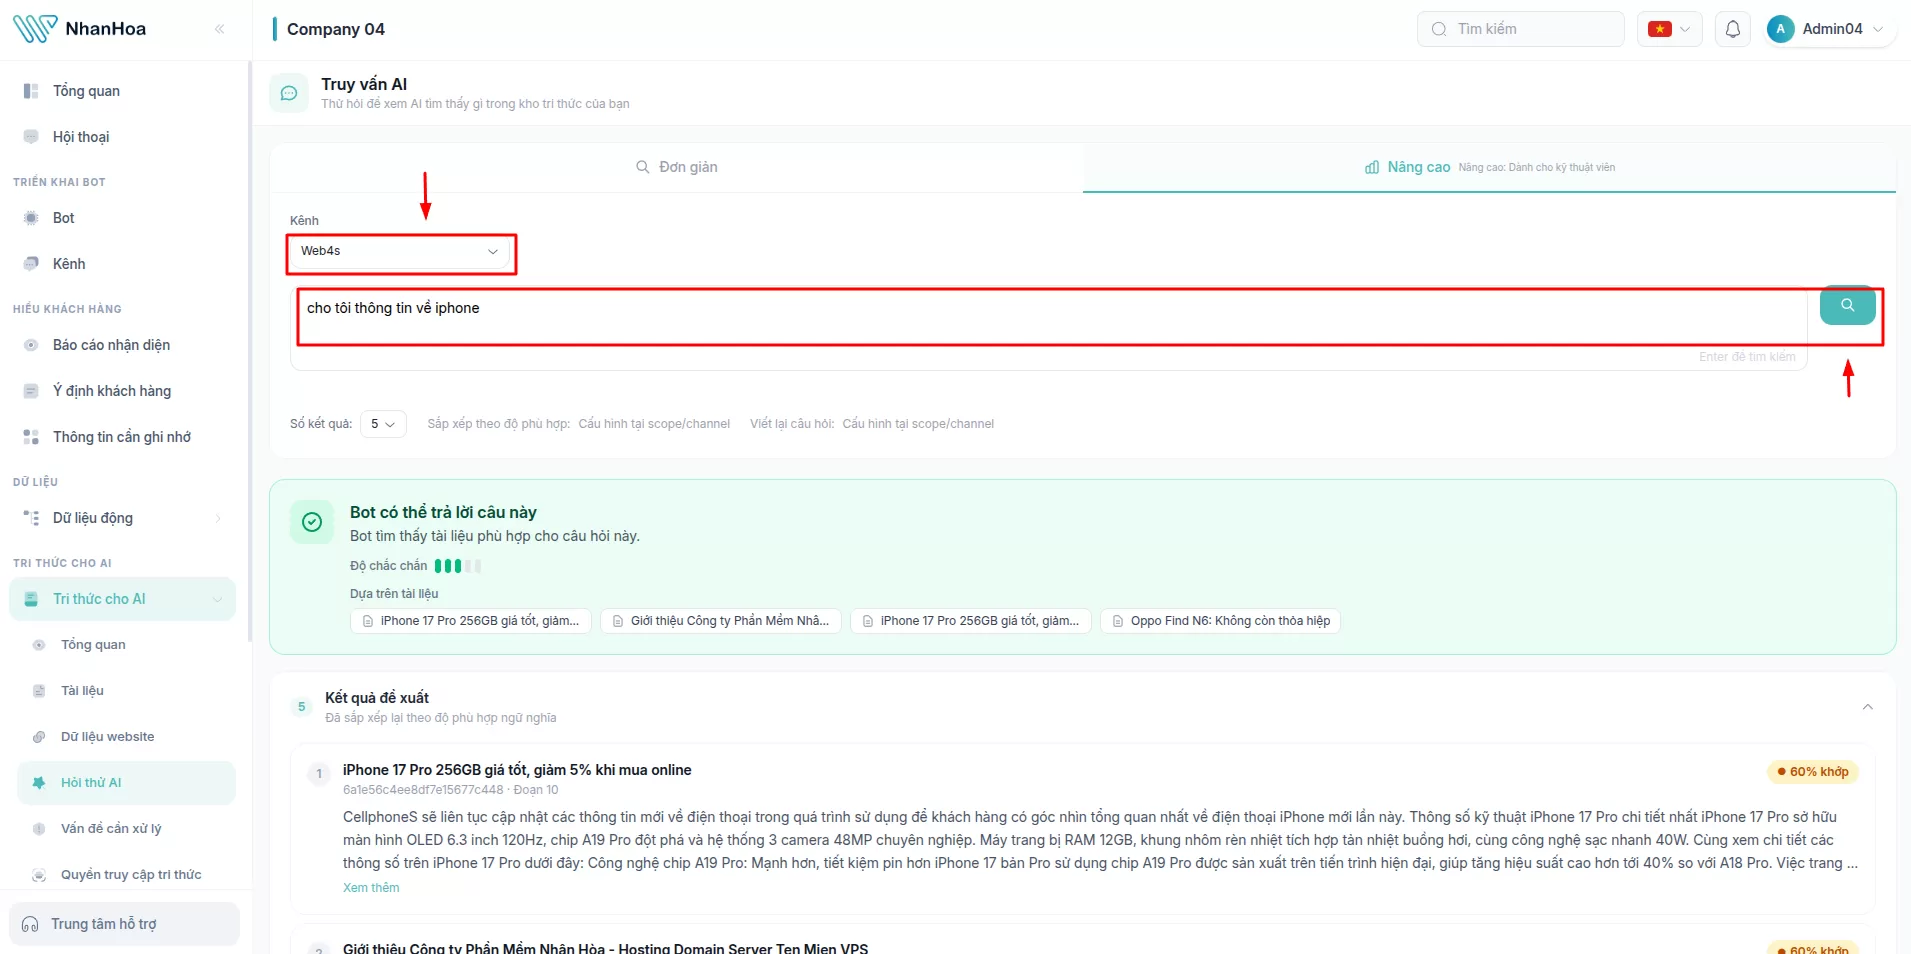The width and height of the screenshot is (1911, 954).
Task: Open the language selector chevron
Action: [1685, 29]
